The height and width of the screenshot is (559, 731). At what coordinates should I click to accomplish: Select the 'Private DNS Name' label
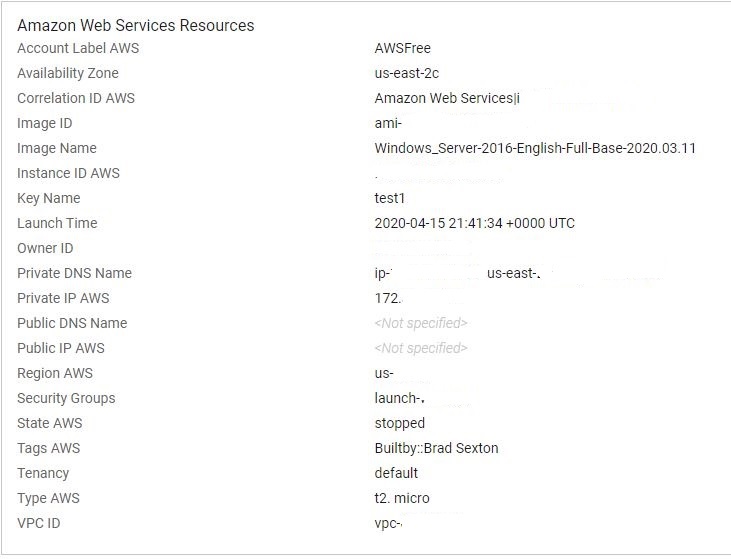tap(74, 273)
